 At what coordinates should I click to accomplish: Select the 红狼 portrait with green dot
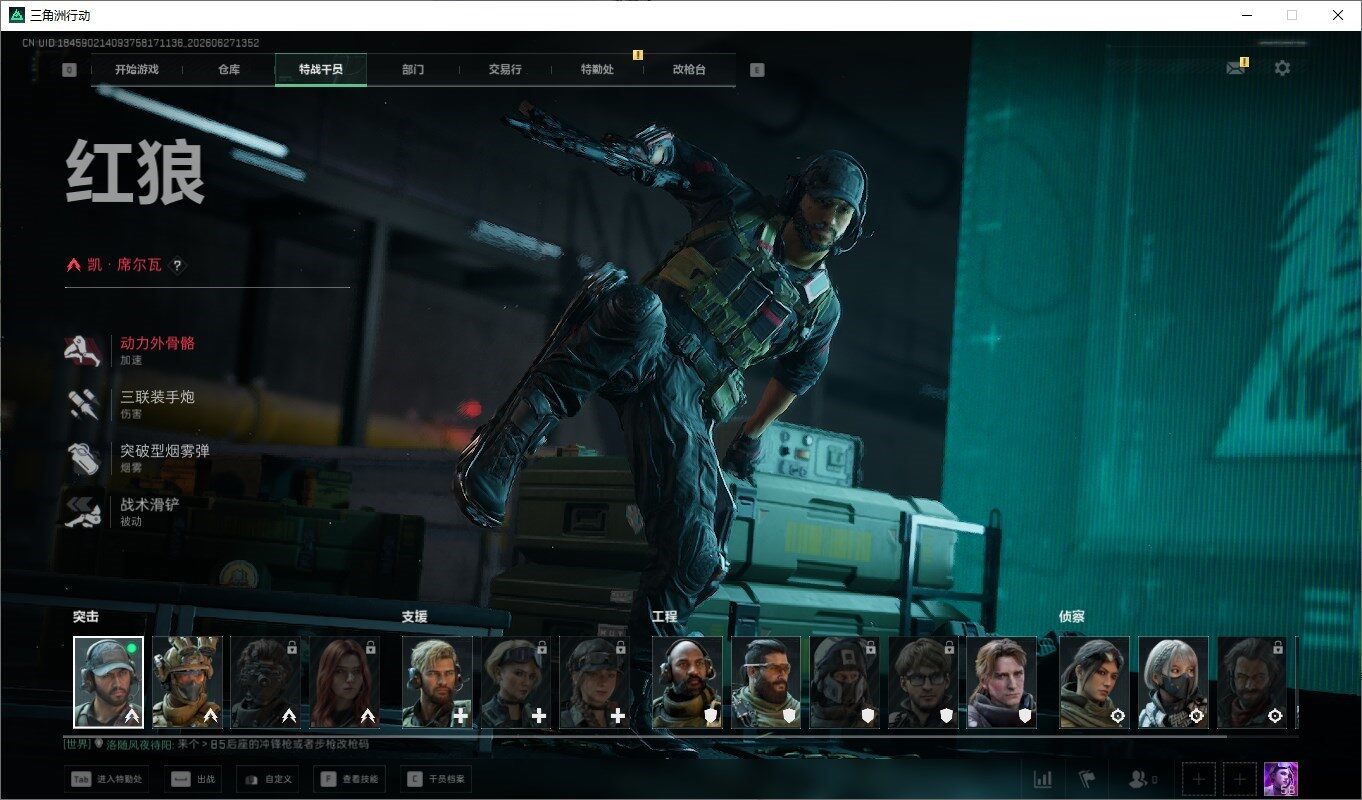pyautogui.click(x=108, y=682)
